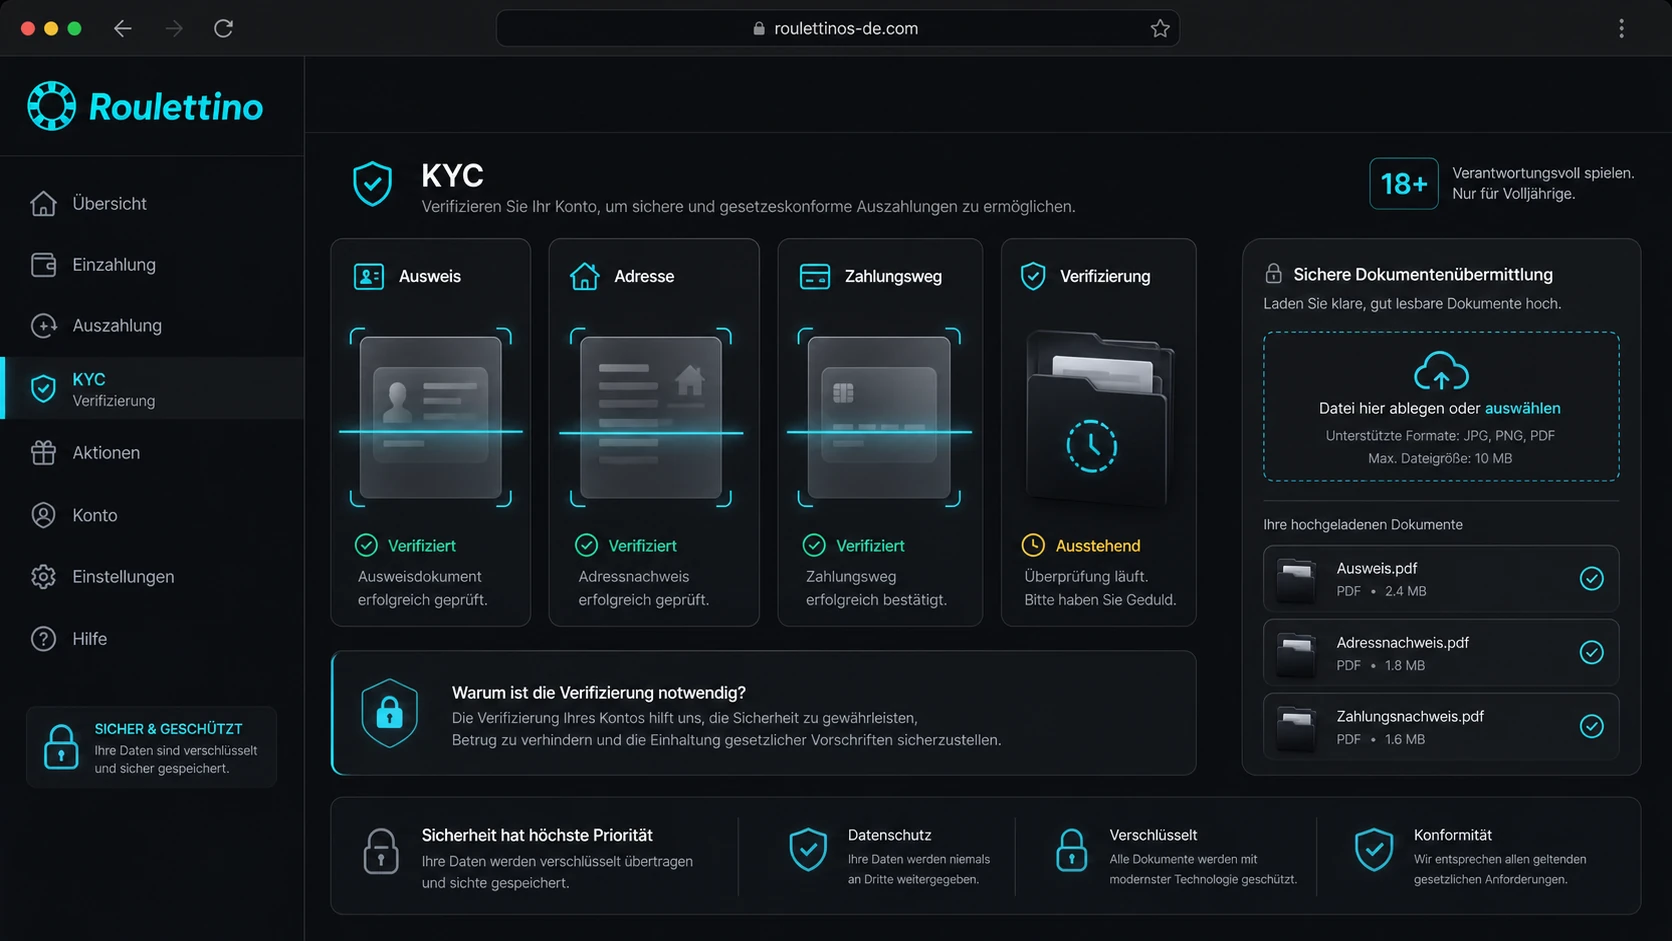This screenshot has height=941, width=1672.
Task: Open the Zahlungsweg card scan image
Action: click(879, 417)
